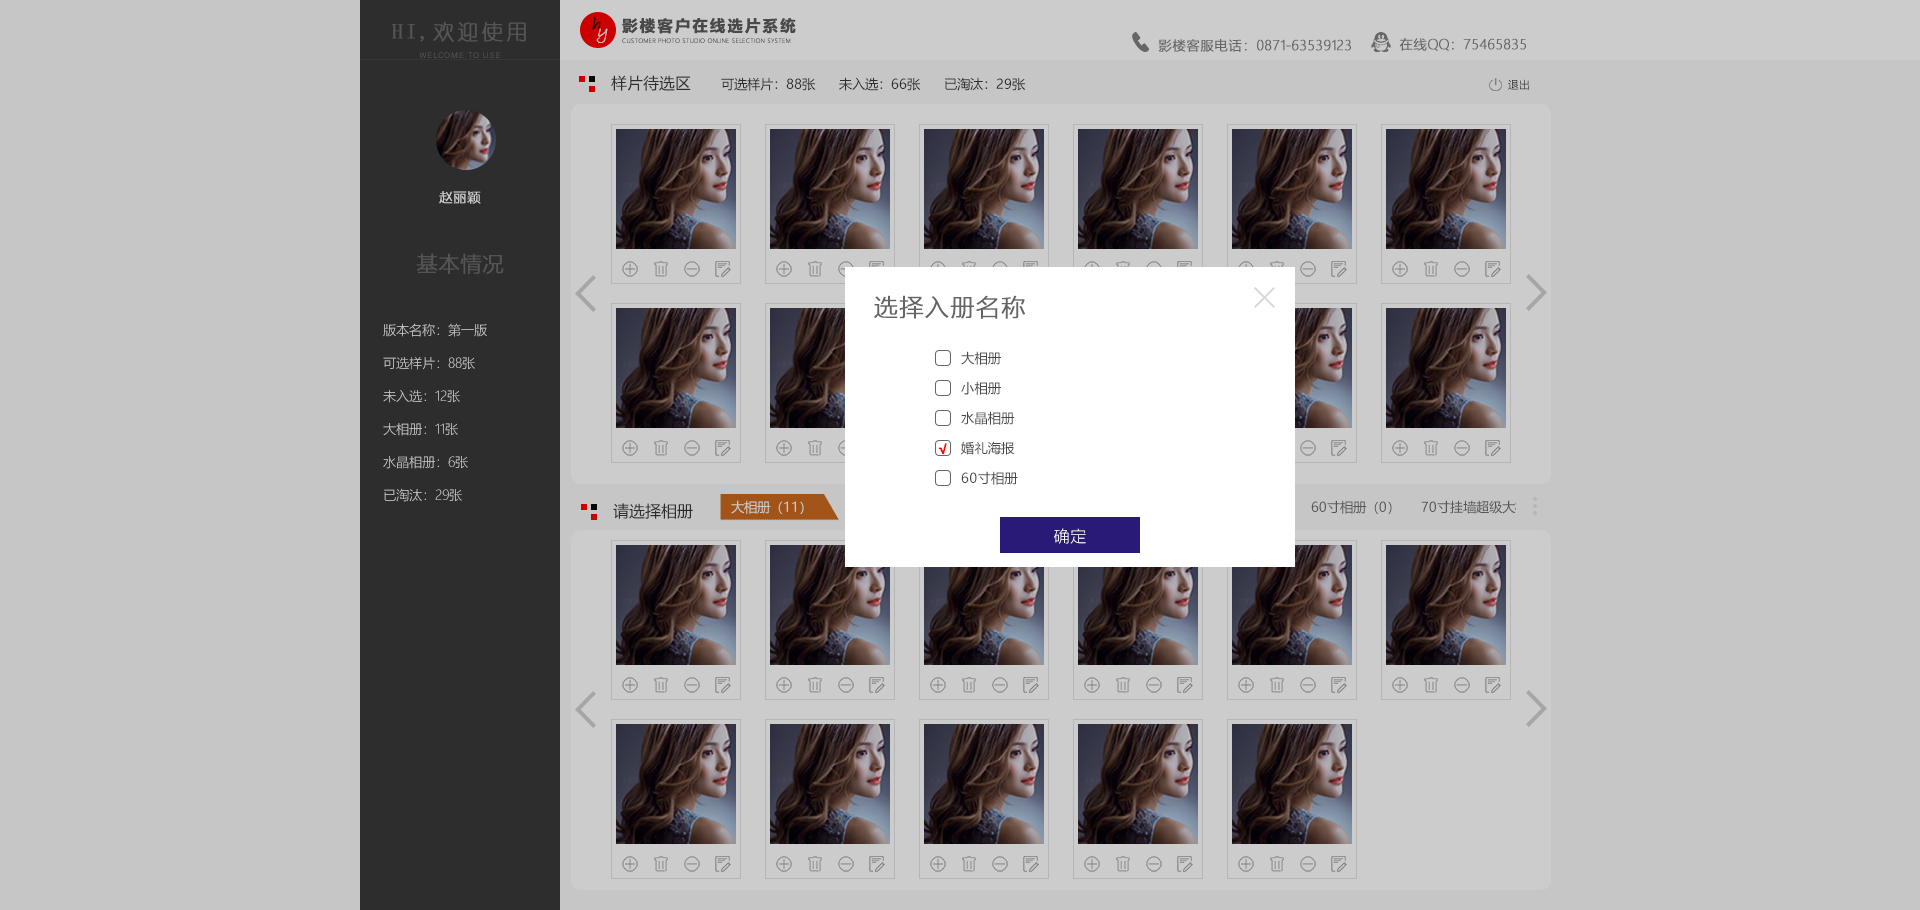Switch to the 60寸相册 (0) tab
The image size is (1920, 910).
(1351, 507)
